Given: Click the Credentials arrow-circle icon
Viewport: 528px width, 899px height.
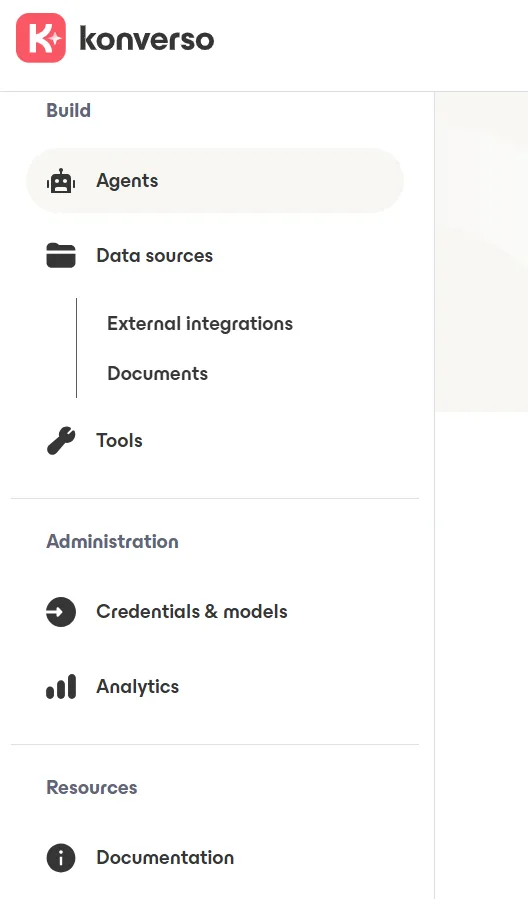Looking at the screenshot, I should coord(61,611).
